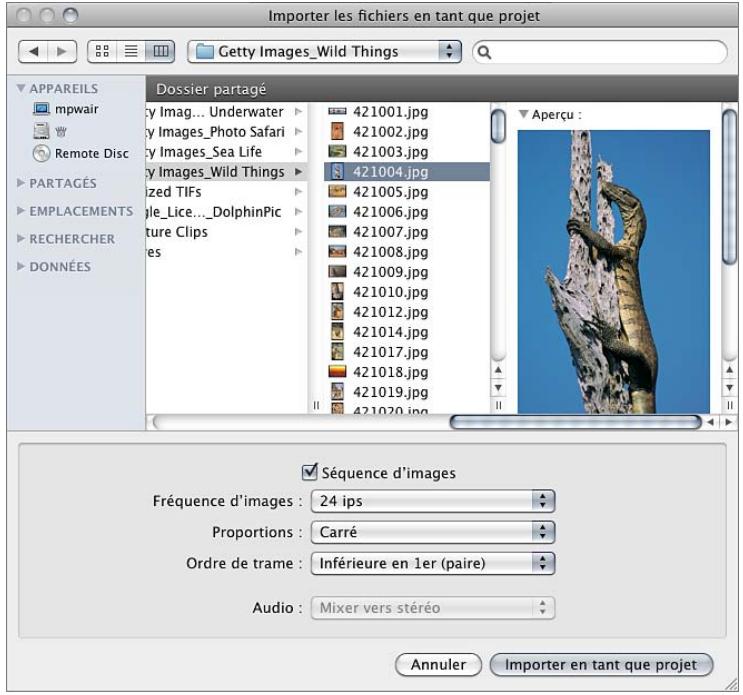Open the Ordre de trame dropdown
The width and height of the screenshot is (743, 695).
[x=433, y=563]
